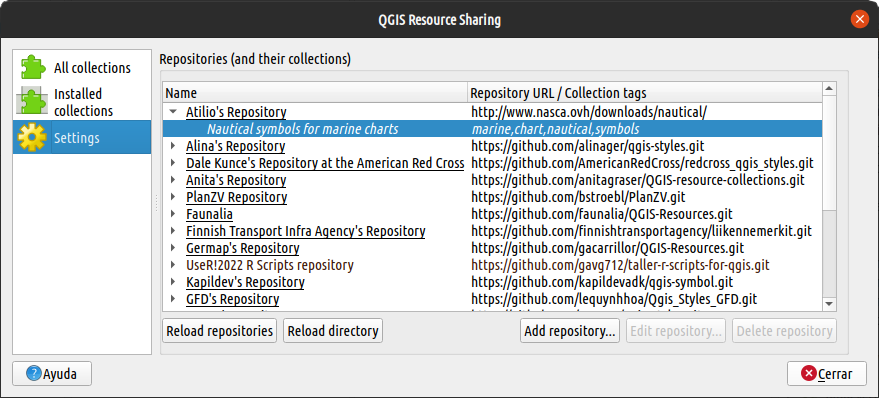Image resolution: width=879 pixels, height=398 pixels.
Task: Click the All collections puzzle icon
Action: point(33,67)
